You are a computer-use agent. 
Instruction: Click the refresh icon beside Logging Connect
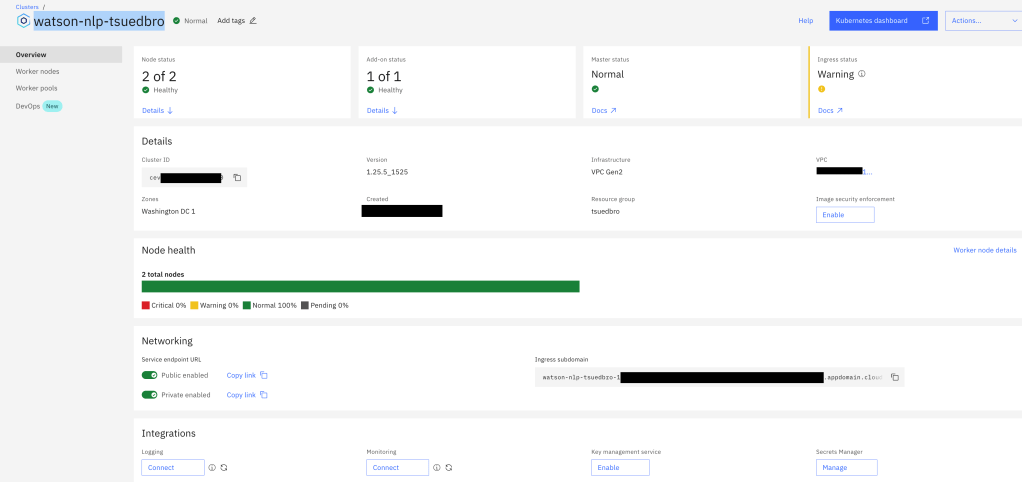point(224,468)
